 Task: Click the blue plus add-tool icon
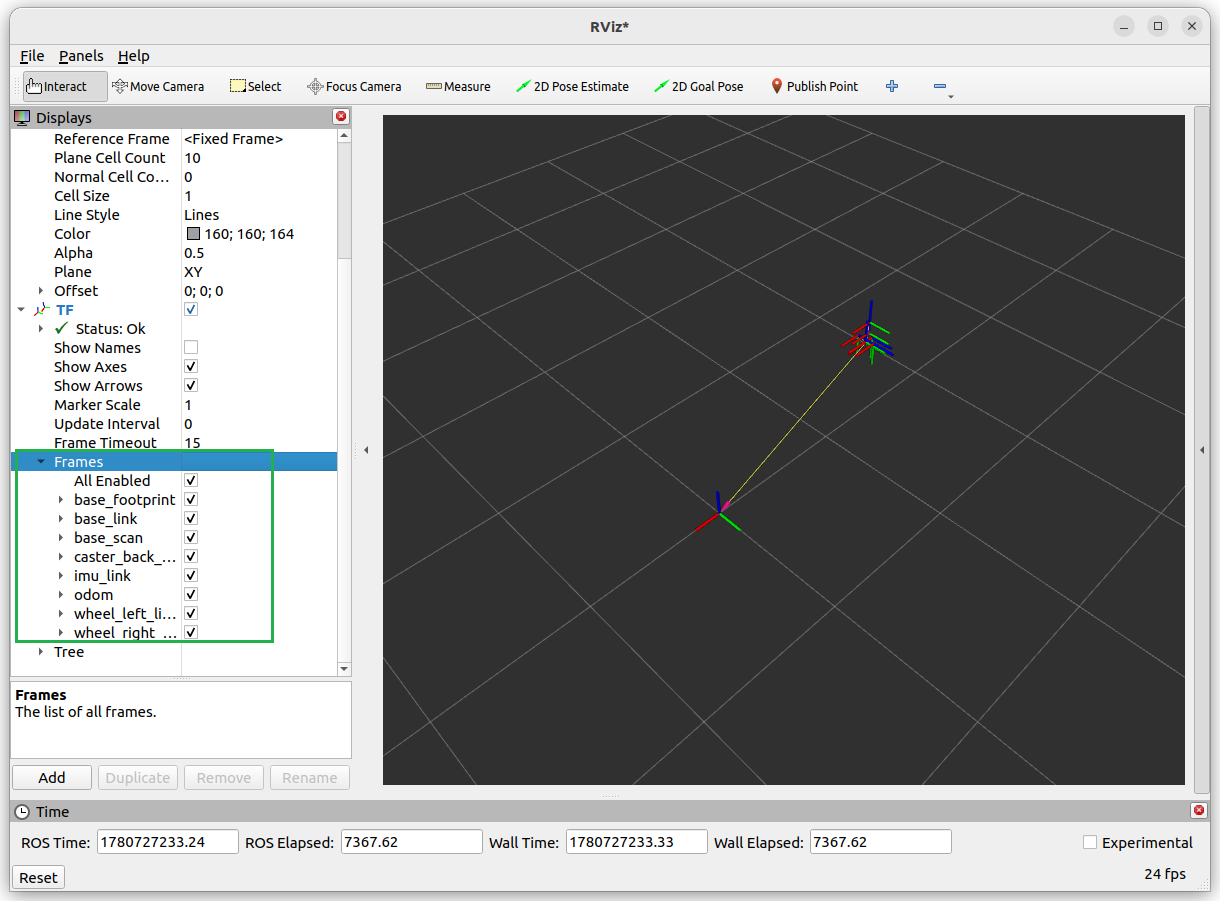[892, 86]
